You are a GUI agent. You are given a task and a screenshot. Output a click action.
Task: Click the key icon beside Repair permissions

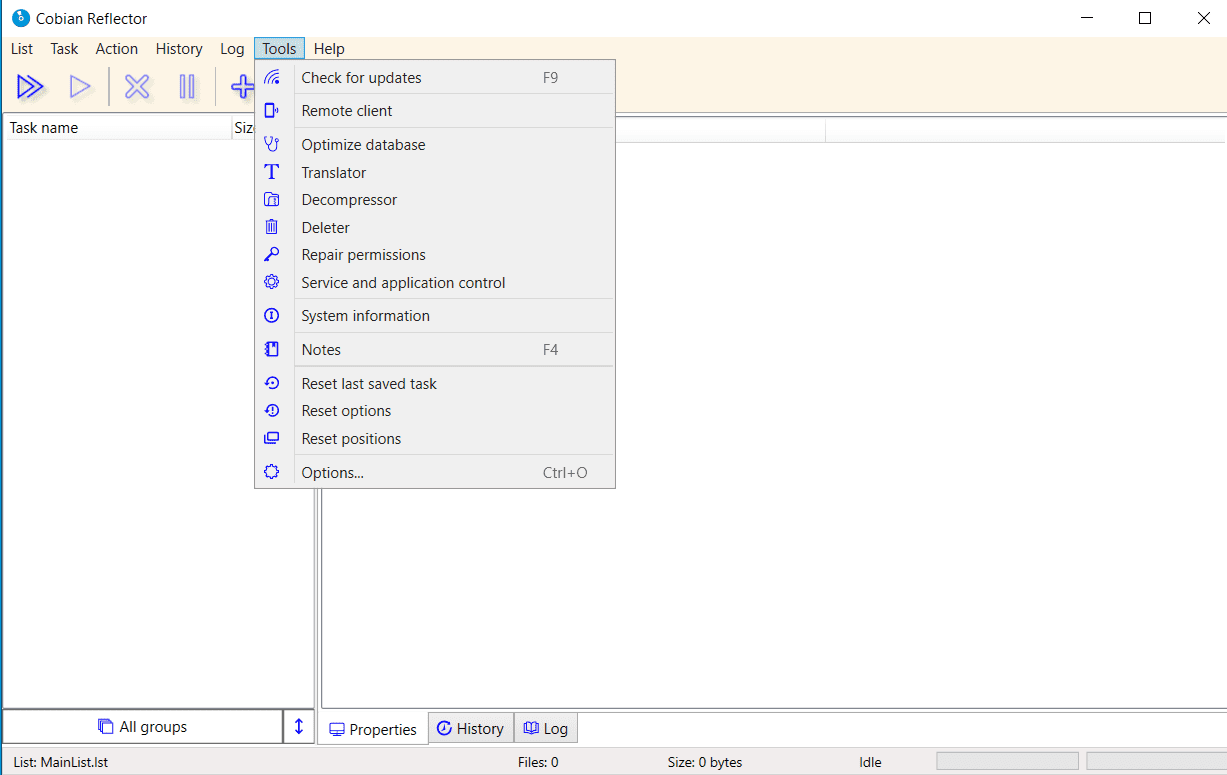click(271, 255)
